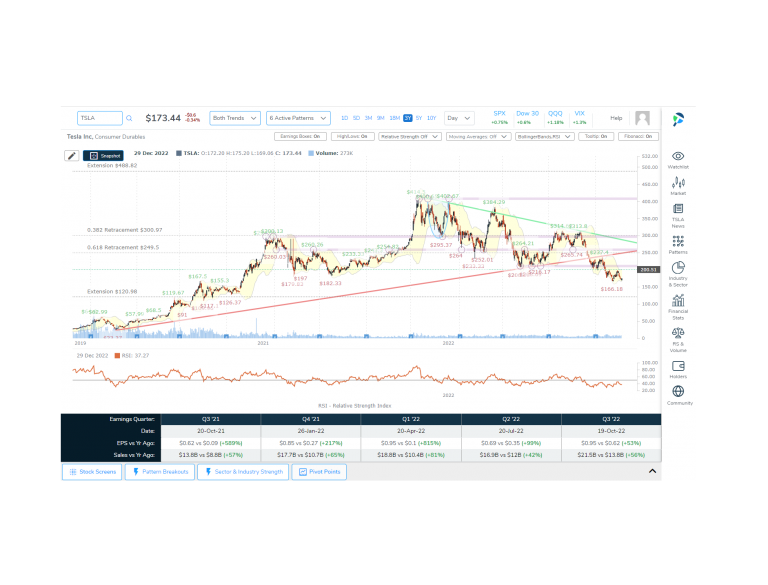Click the Q3 '22 earnings column header
The height and width of the screenshot is (585, 768).
(x=611, y=419)
